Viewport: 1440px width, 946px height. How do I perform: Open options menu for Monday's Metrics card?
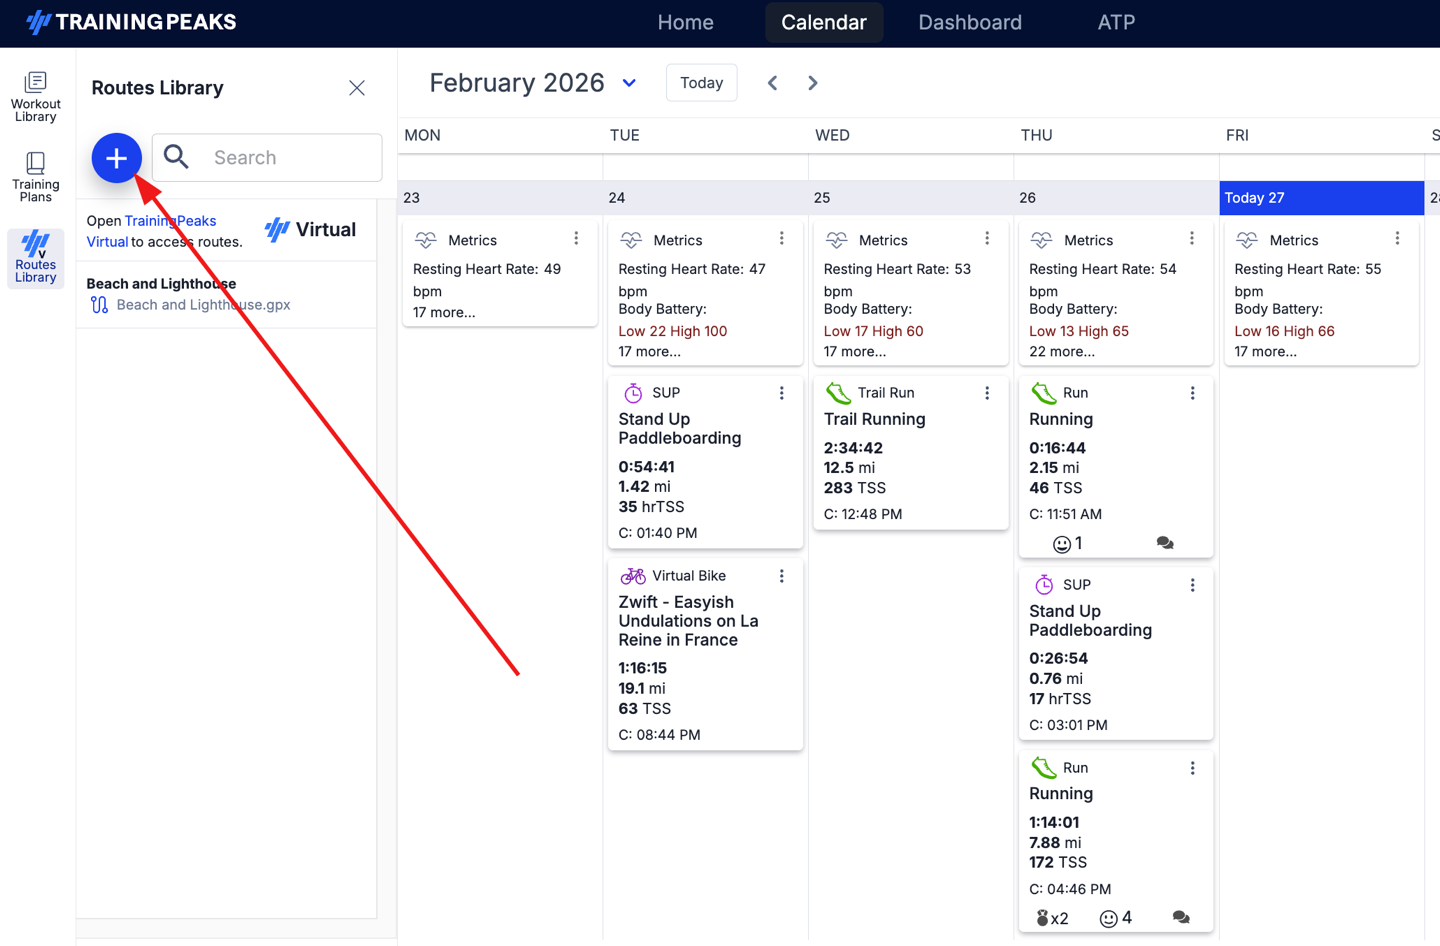point(576,239)
